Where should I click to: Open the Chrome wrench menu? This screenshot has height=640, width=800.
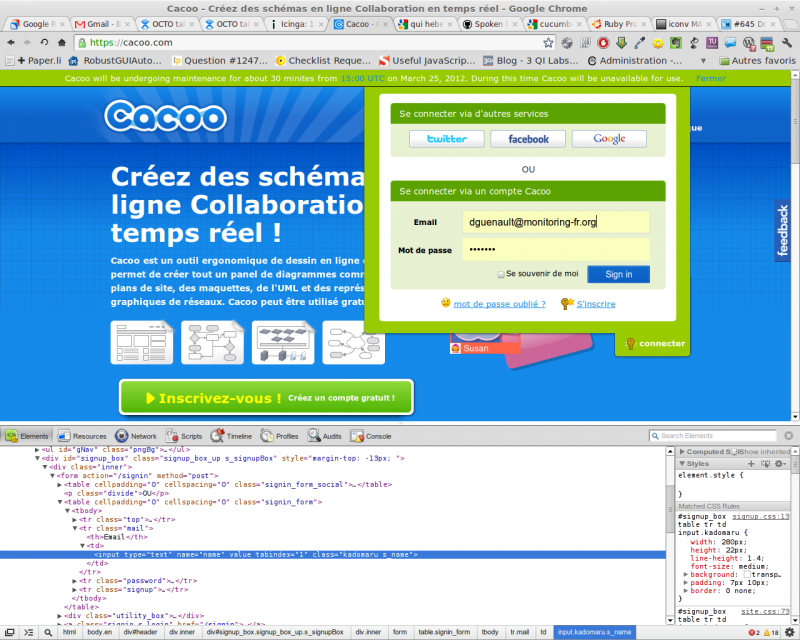click(x=787, y=43)
